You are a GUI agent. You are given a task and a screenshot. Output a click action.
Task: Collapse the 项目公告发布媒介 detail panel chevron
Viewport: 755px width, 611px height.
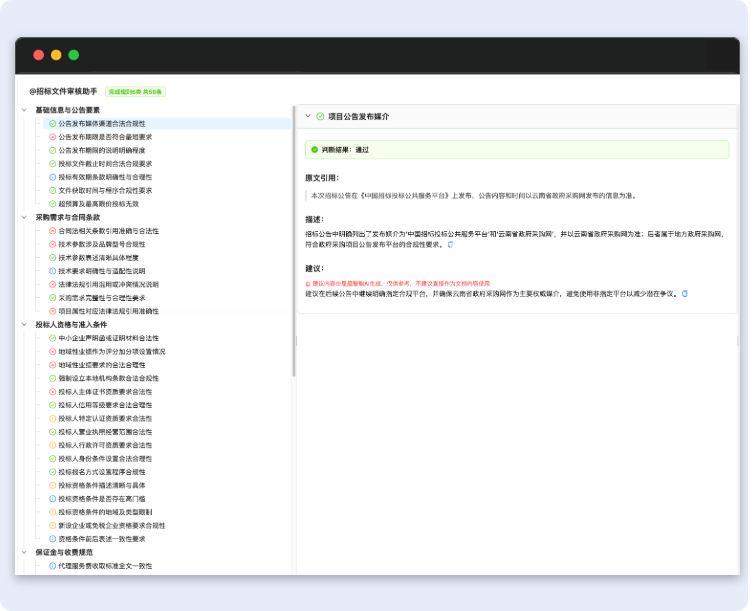pyautogui.click(x=308, y=117)
